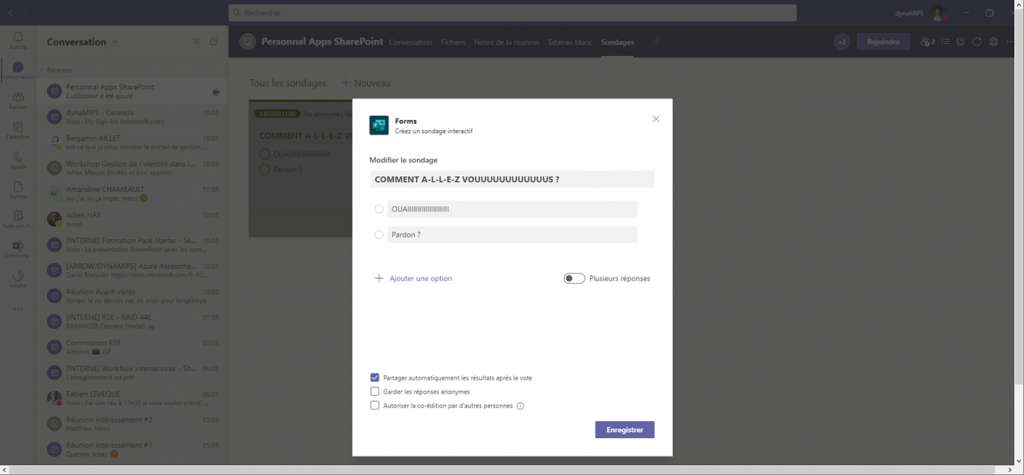The width and height of the screenshot is (1024, 475).
Task: Open the Commission RSE chat
Action: tap(133, 346)
